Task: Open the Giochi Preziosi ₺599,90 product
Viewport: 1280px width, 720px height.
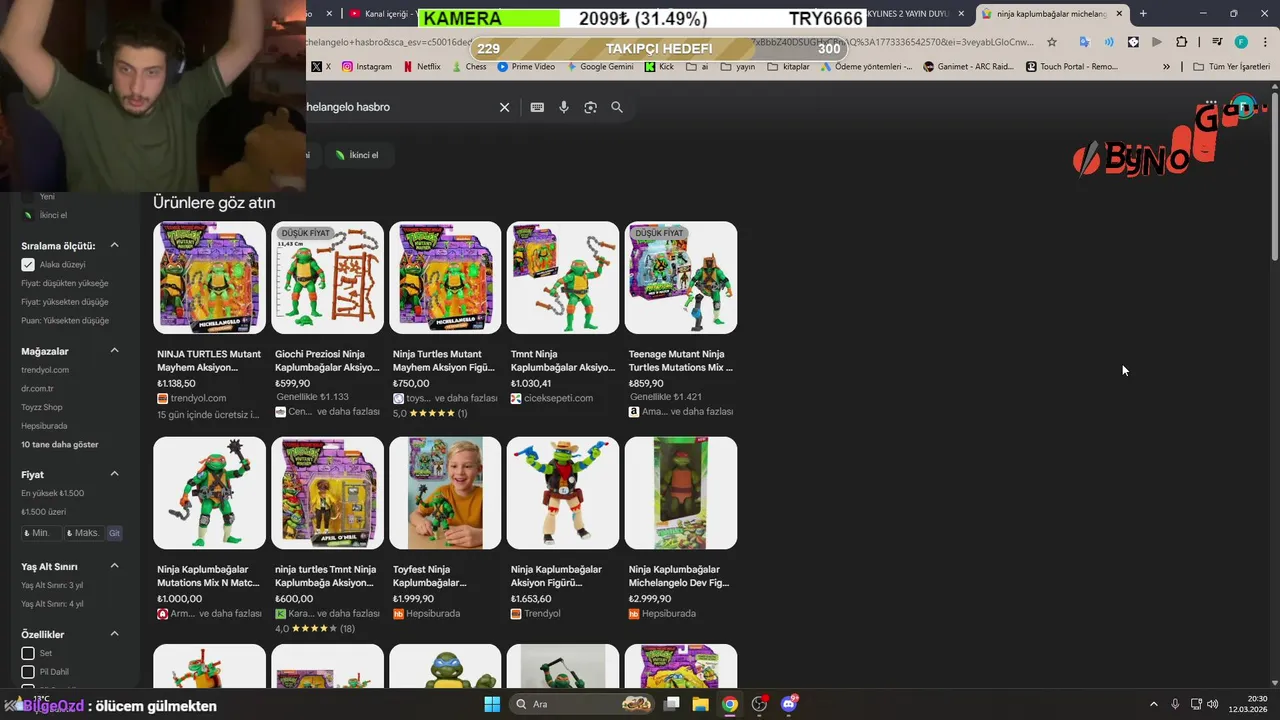Action: [x=327, y=320]
